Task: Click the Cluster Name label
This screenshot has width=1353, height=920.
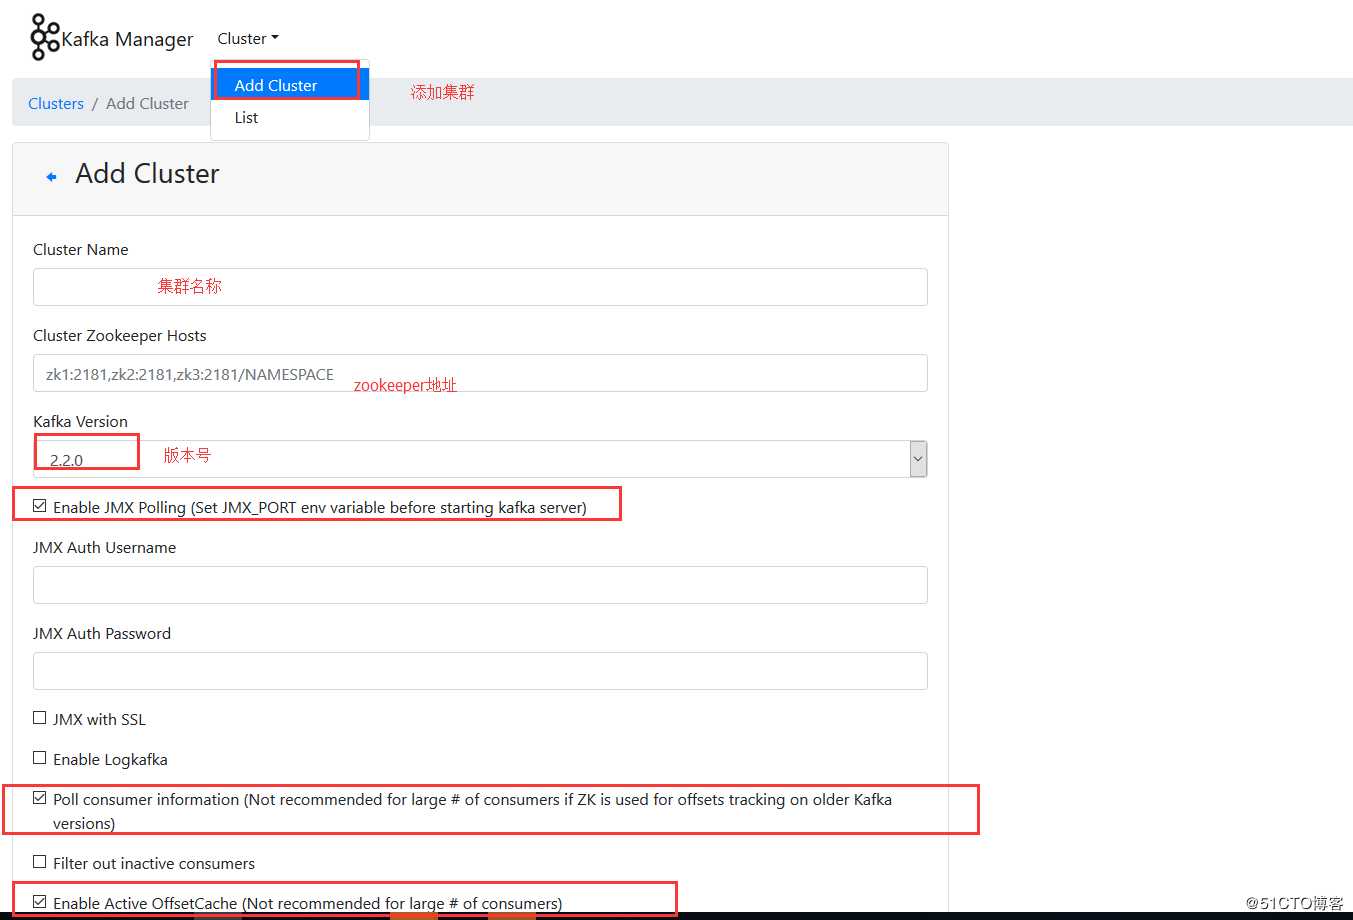Action: coord(81,249)
